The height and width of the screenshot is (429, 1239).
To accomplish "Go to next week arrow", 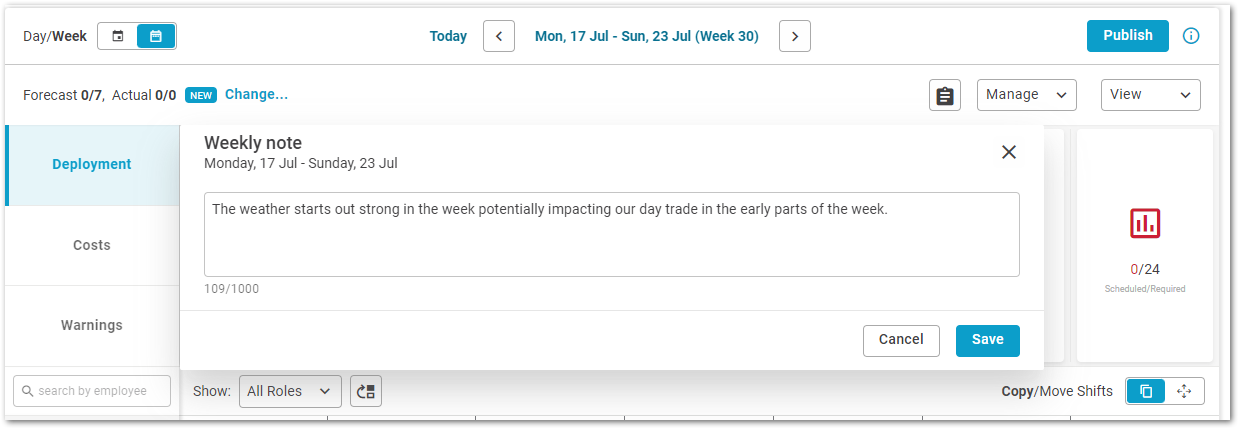I will (795, 36).
